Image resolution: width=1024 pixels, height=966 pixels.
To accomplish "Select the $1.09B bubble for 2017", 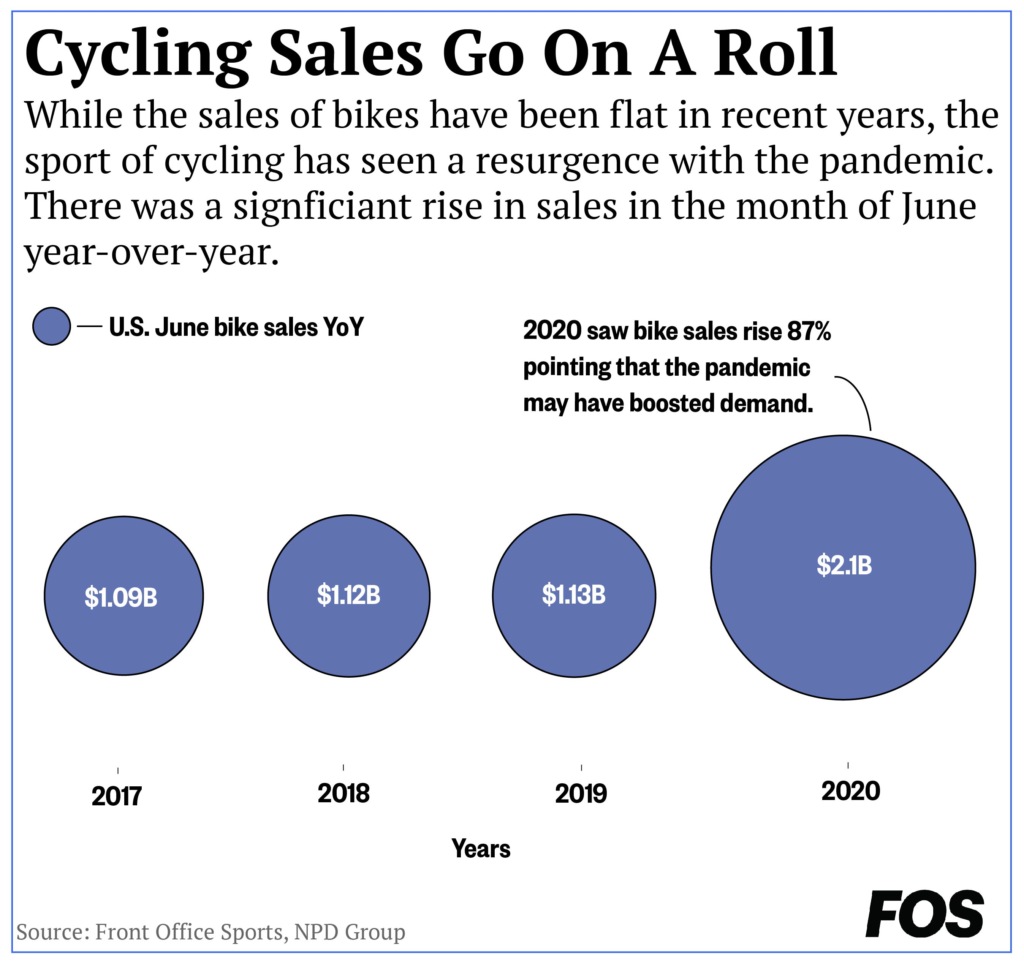I will point(123,596).
